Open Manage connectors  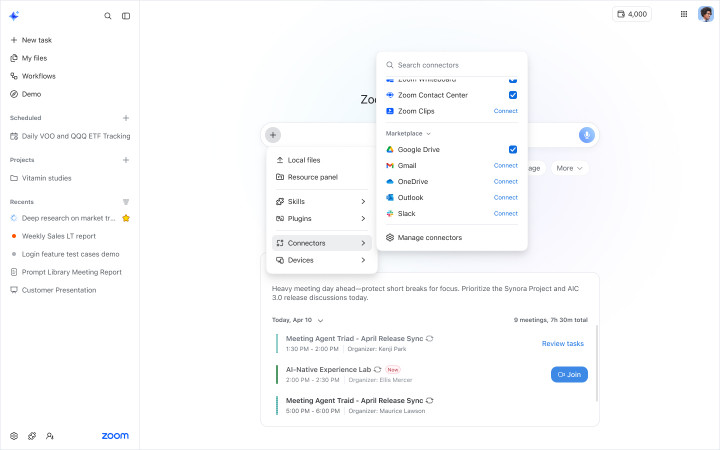point(424,237)
